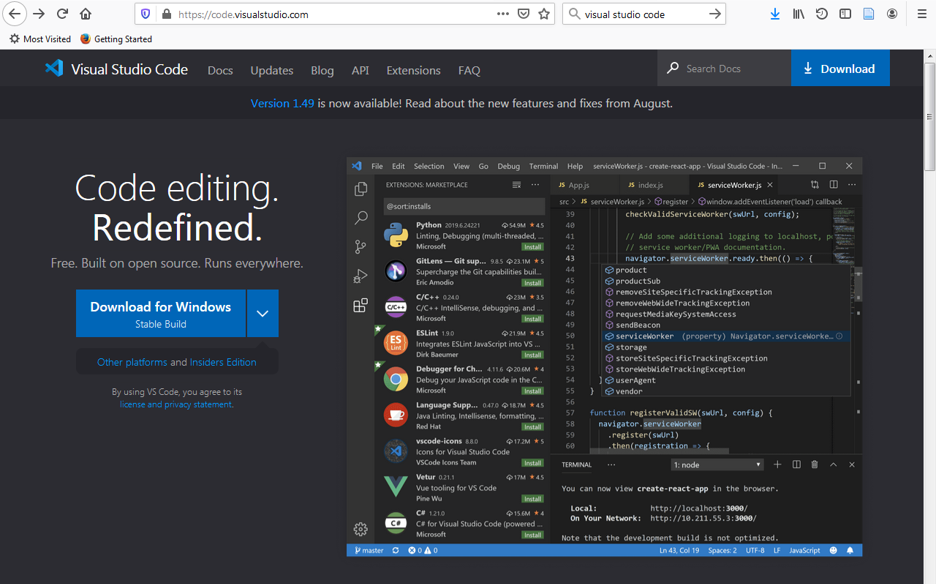Viewport: 936px width, 584px height.
Task: Click the blue document toolbar icon
Action: pyautogui.click(x=869, y=14)
